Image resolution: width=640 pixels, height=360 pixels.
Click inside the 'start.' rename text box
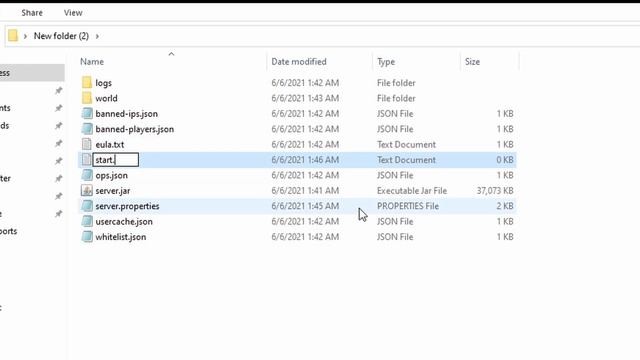[x=116, y=160]
